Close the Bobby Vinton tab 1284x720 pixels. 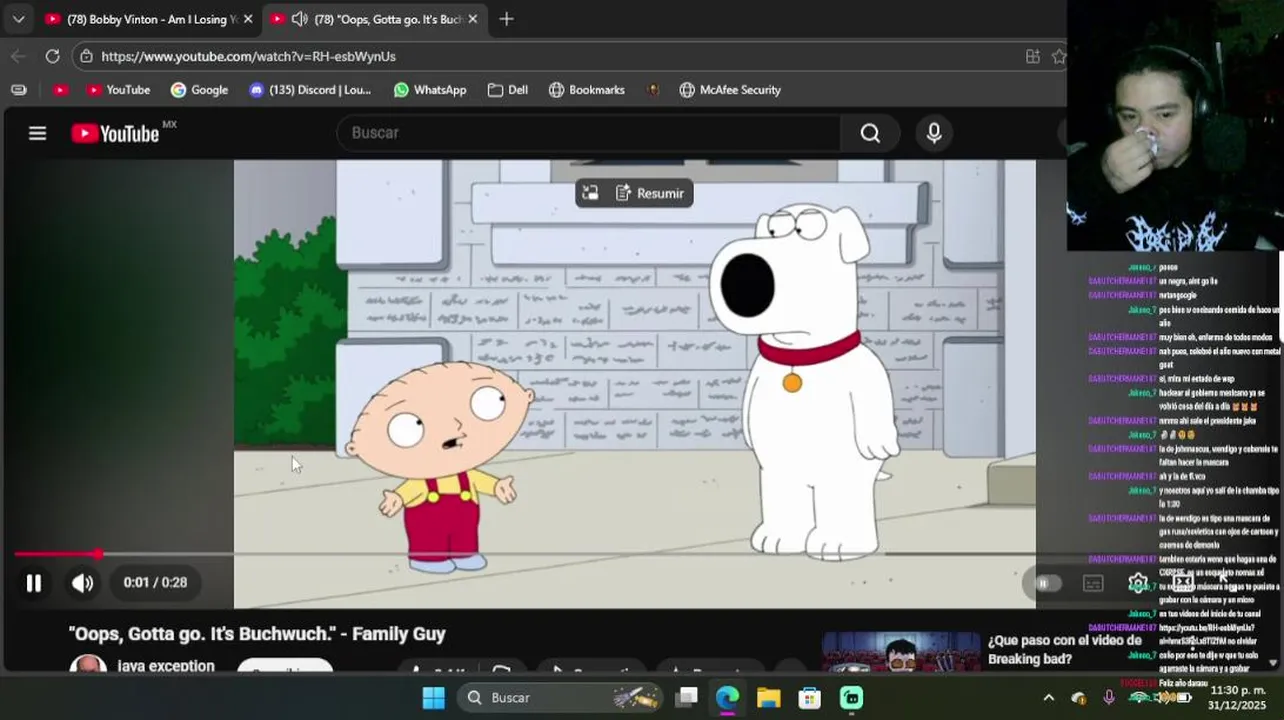(248, 19)
